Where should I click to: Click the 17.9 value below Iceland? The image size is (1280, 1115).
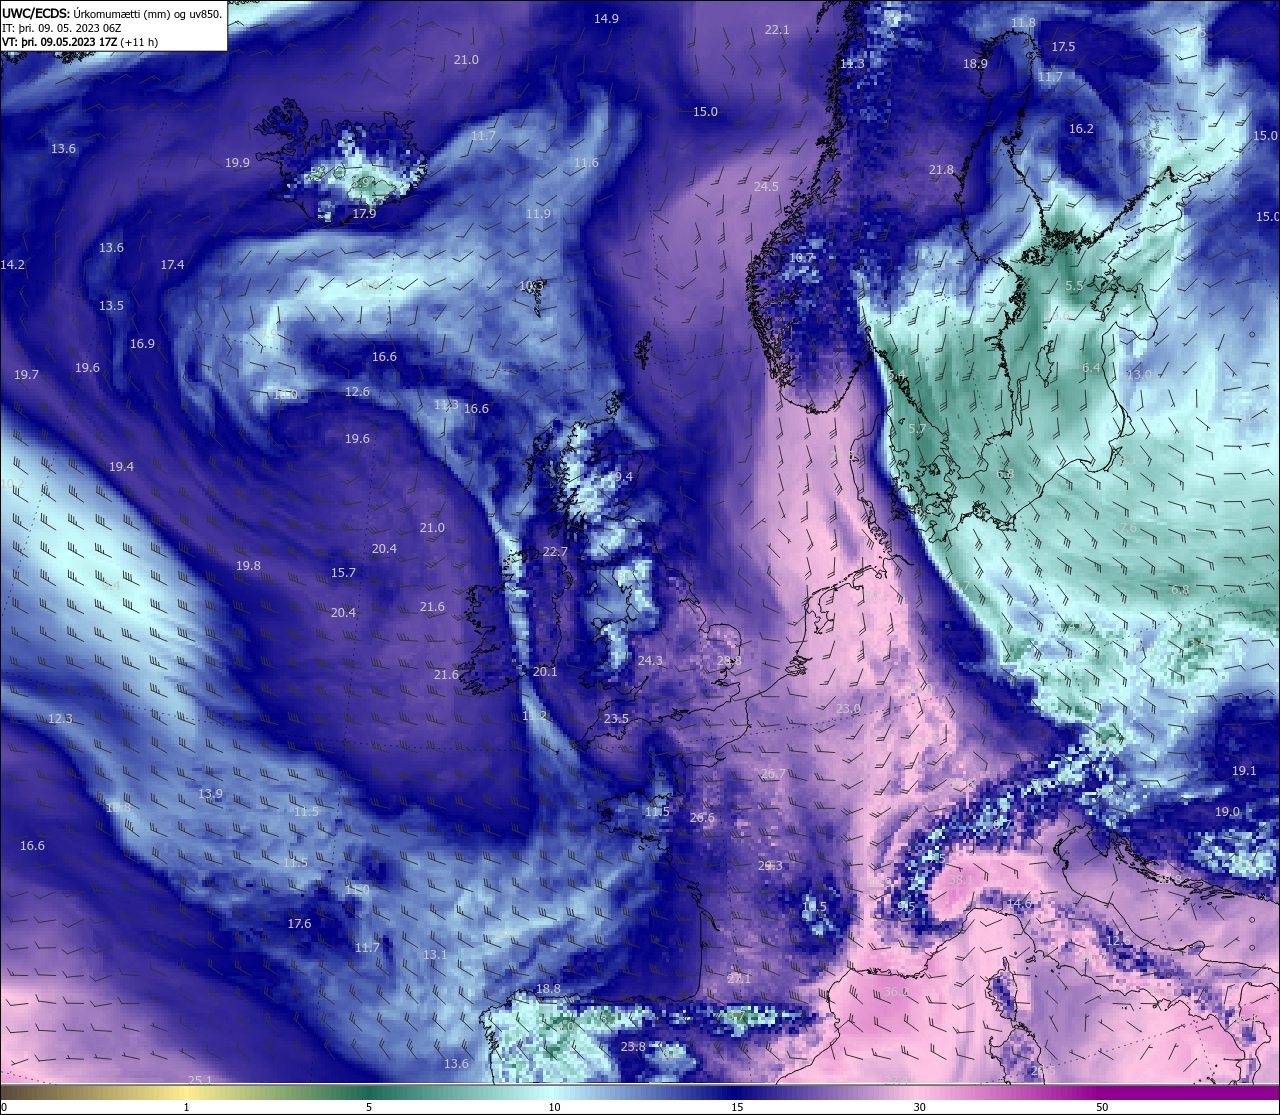[x=364, y=214]
